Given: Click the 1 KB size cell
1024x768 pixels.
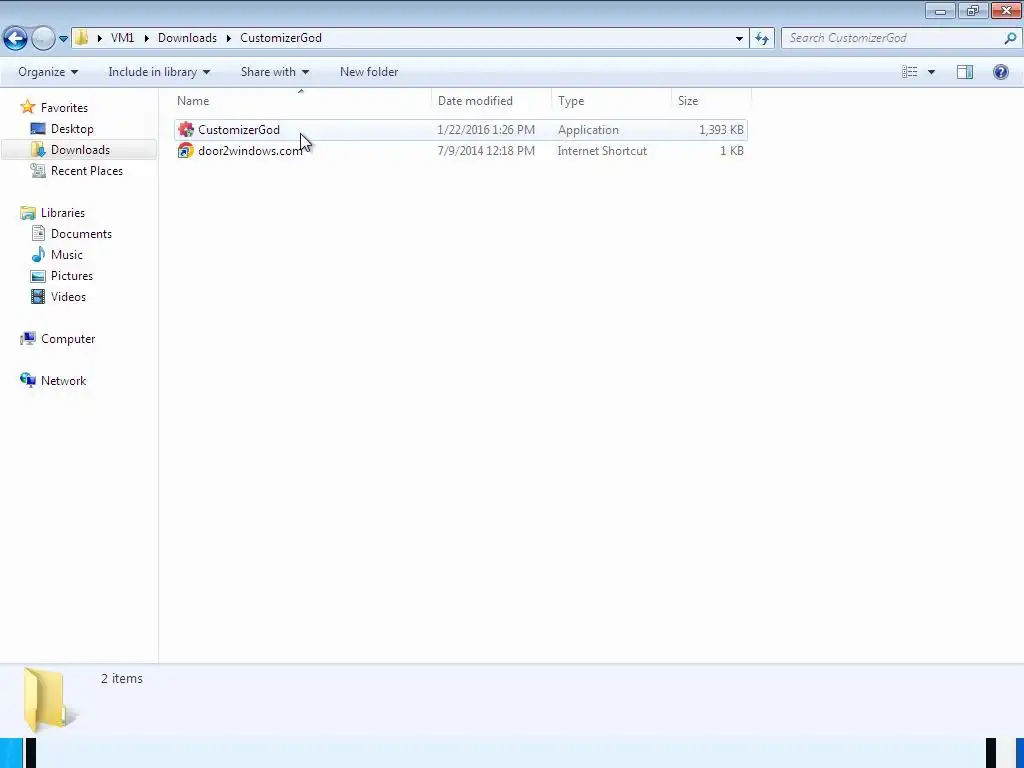Looking at the screenshot, I should (x=731, y=151).
